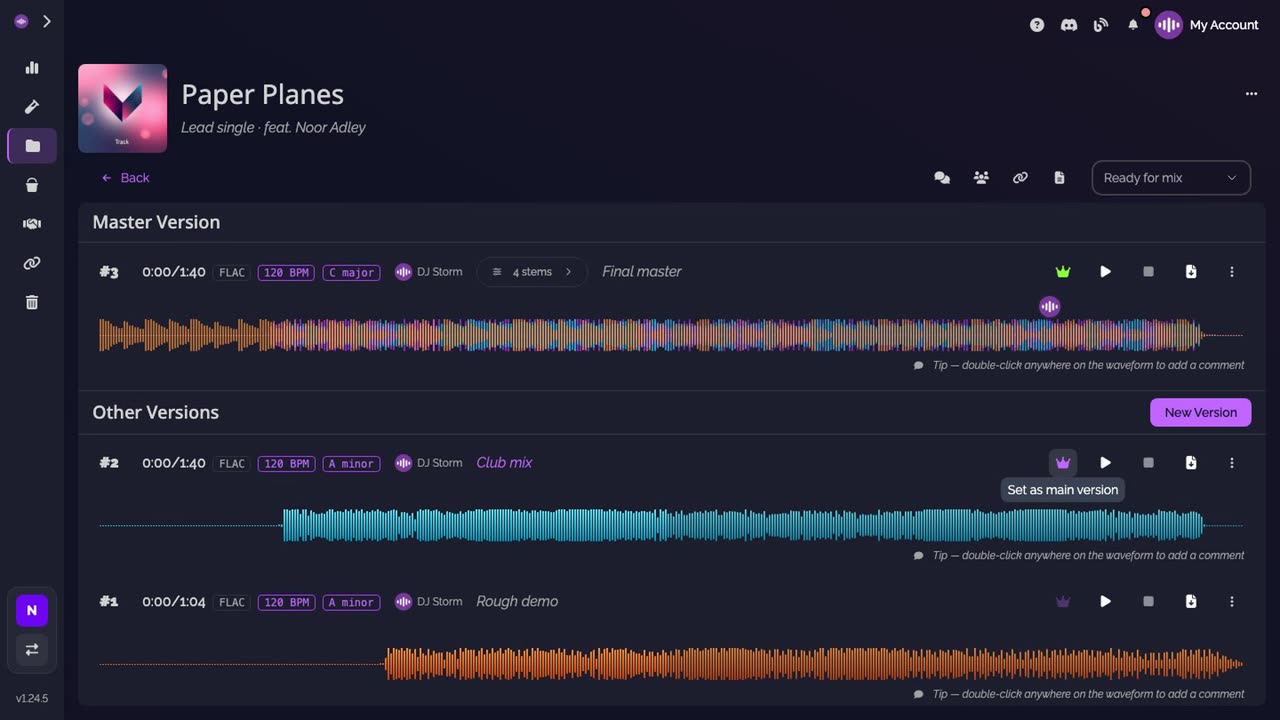1280x720 pixels.
Task: Expand the 4 stems list of Final master
Action: point(532,272)
